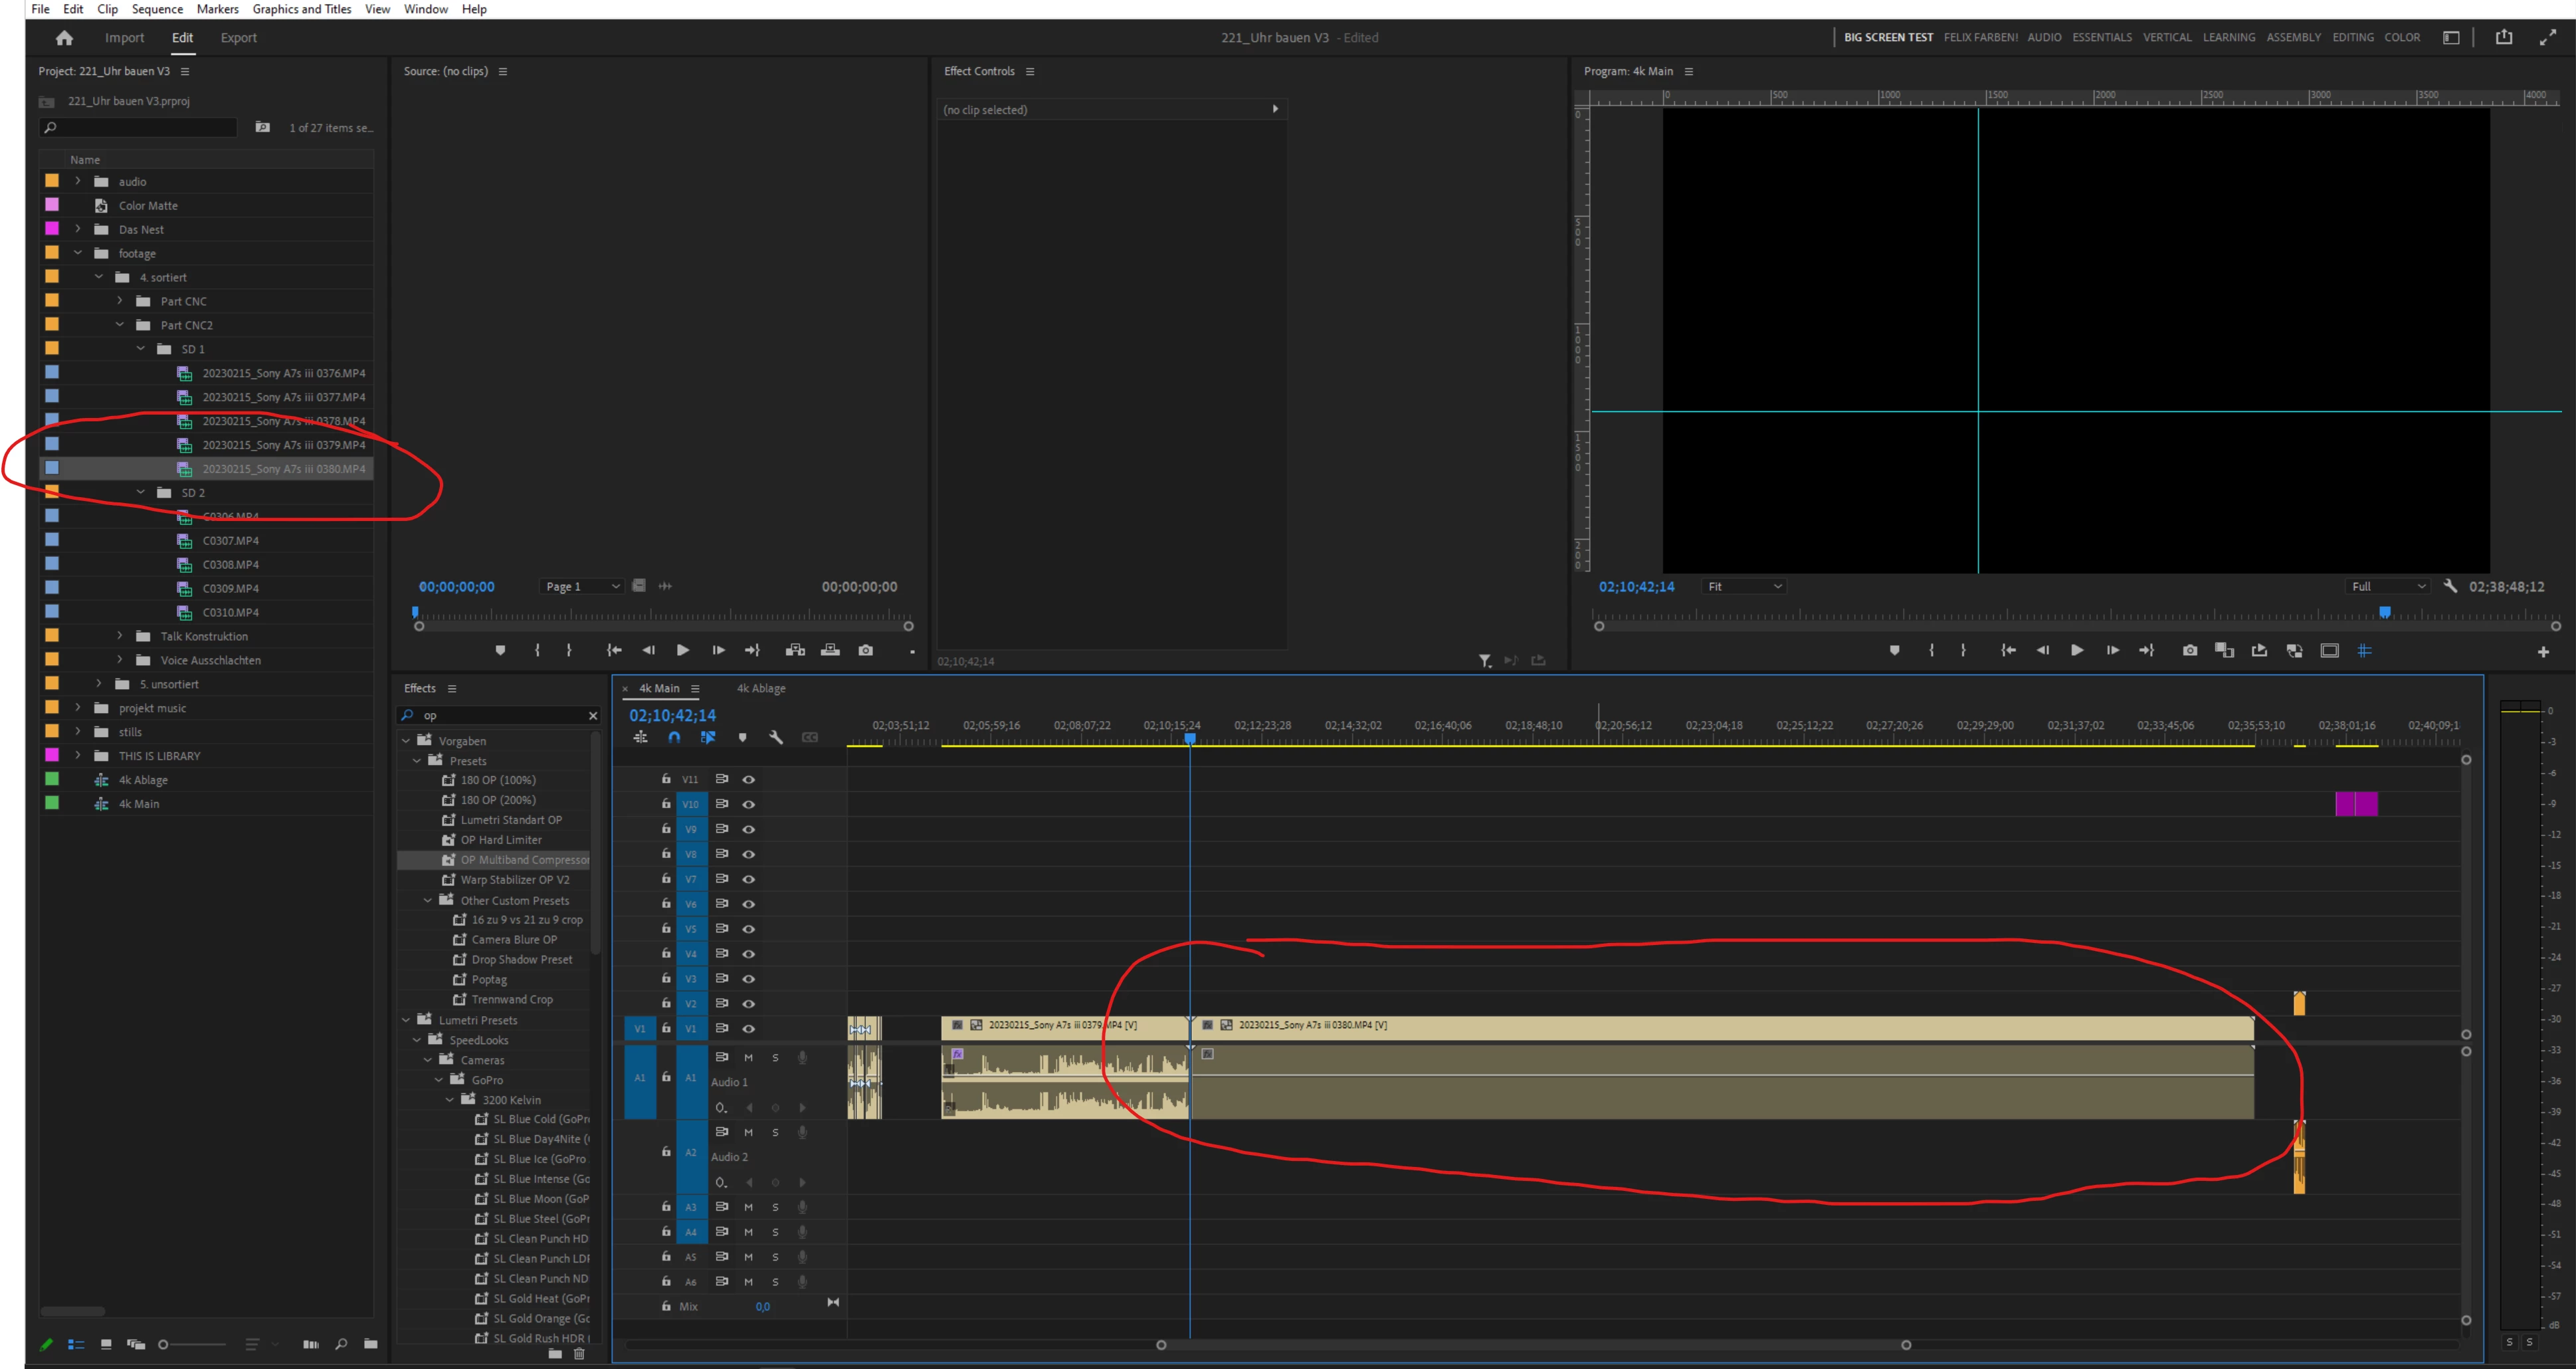Hide the V1 track with its eye icon

point(748,1028)
